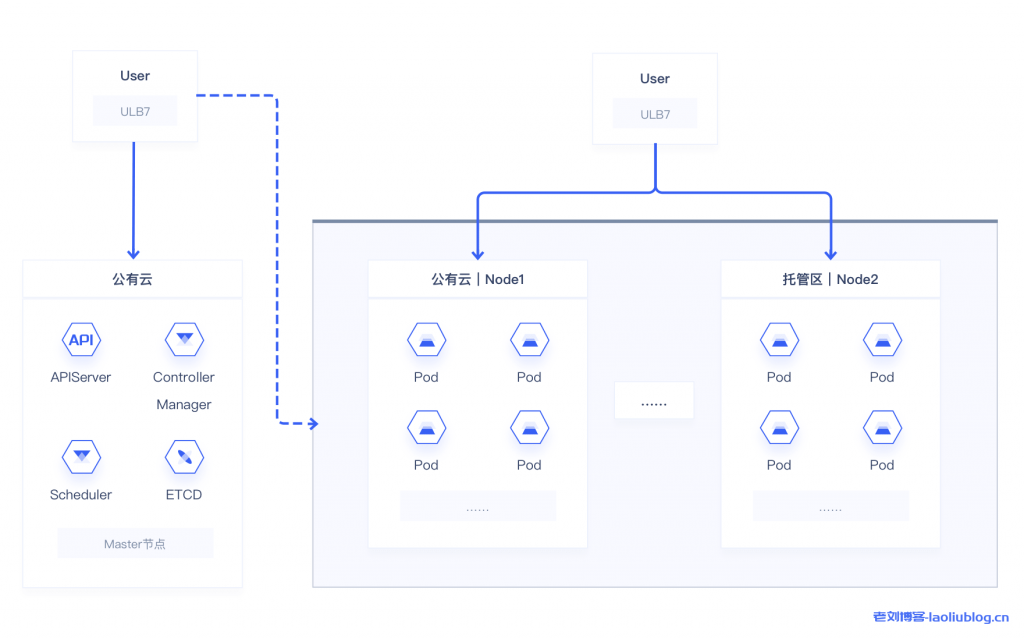Viewport: 1024px width, 639px height.
Task: Select the ETCD hexagon icon
Action: pyautogui.click(x=184, y=457)
